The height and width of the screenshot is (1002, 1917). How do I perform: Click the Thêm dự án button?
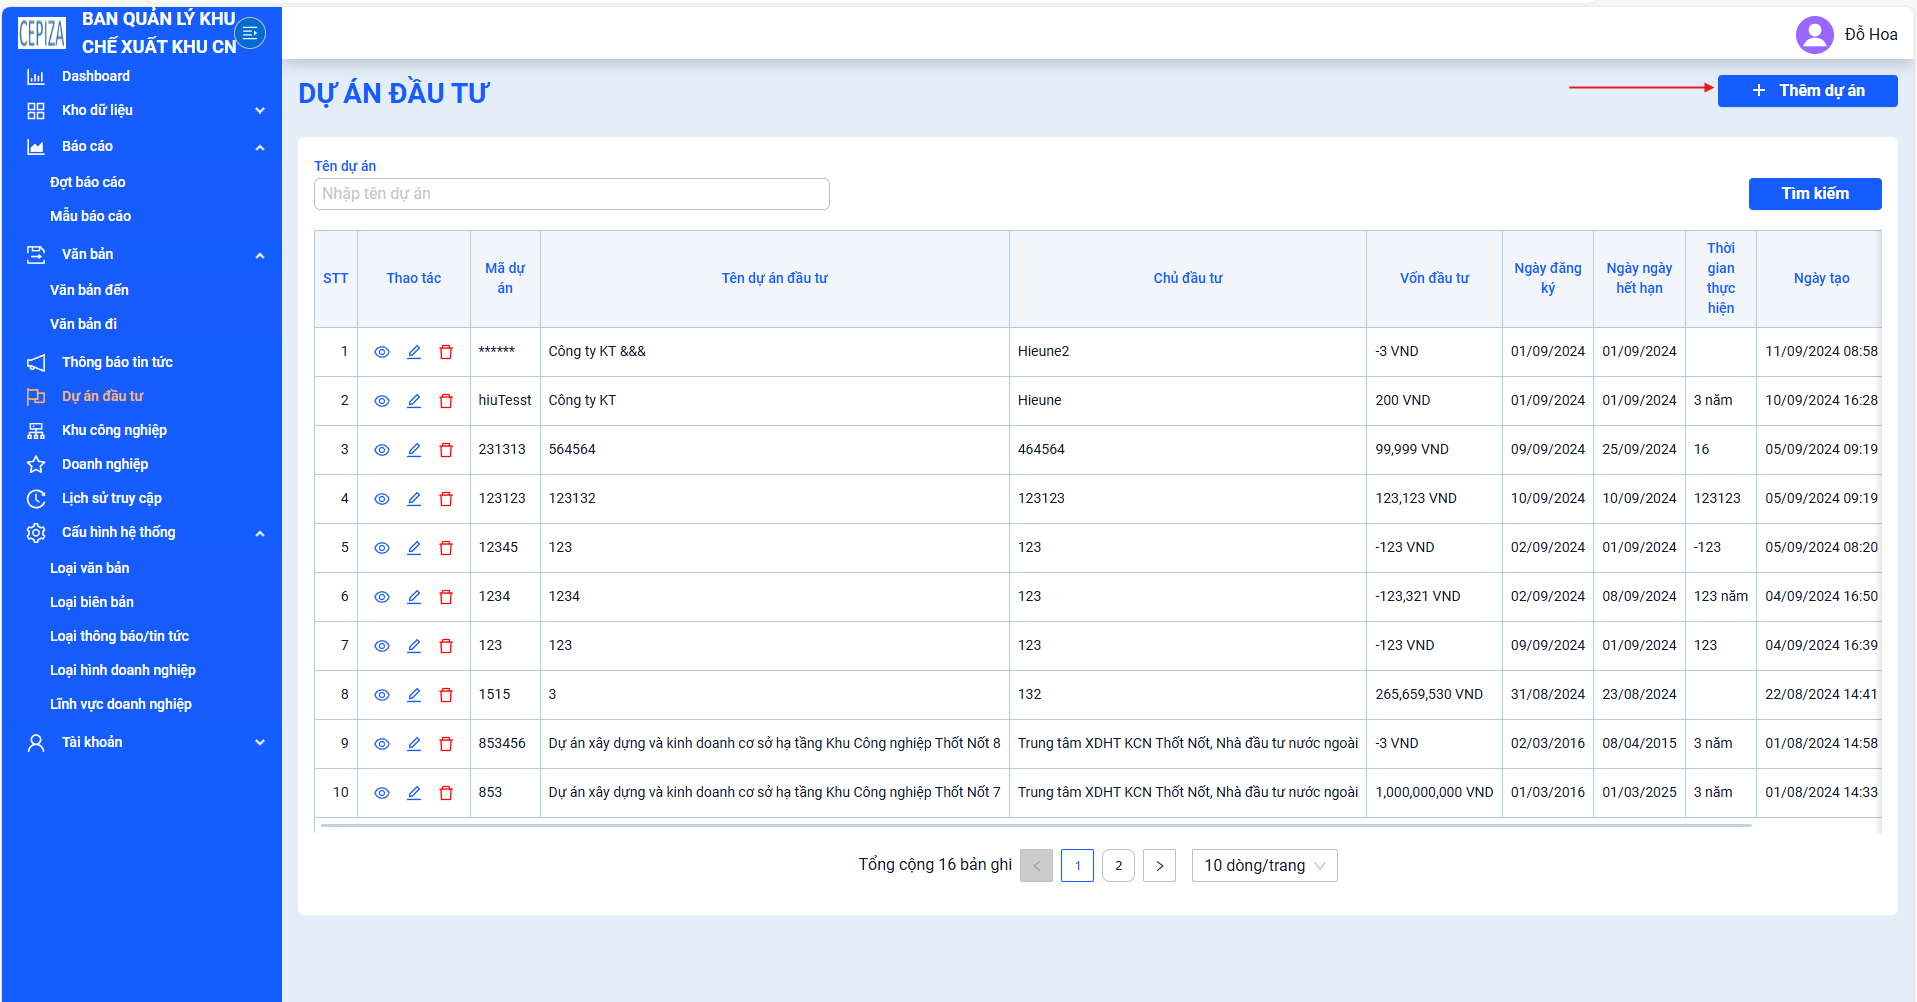click(1807, 91)
